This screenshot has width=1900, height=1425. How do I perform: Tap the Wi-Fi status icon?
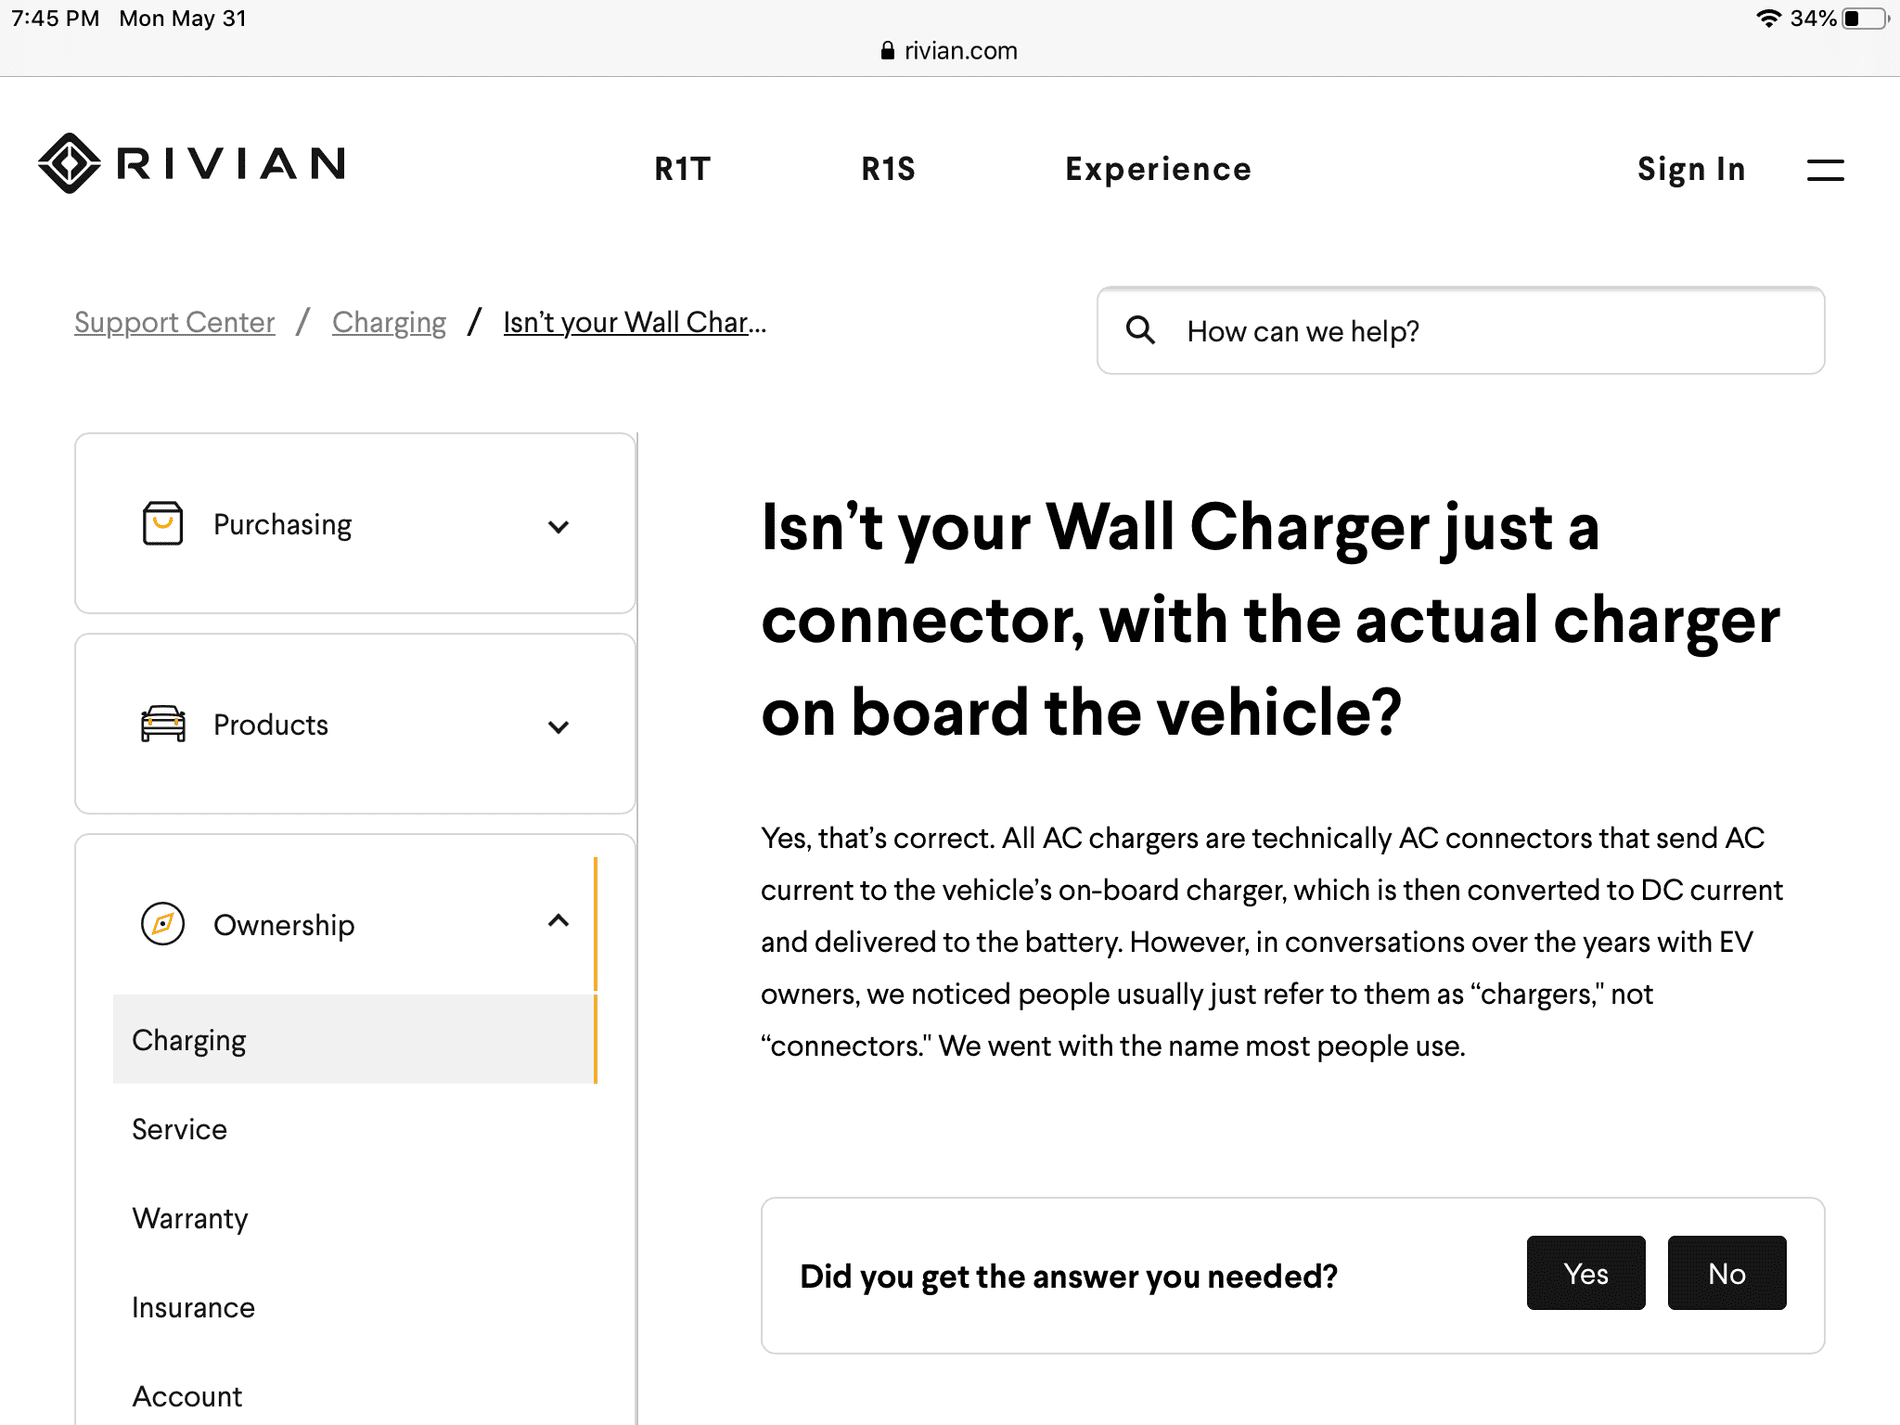pyautogui.click(x=1769, y=18)
